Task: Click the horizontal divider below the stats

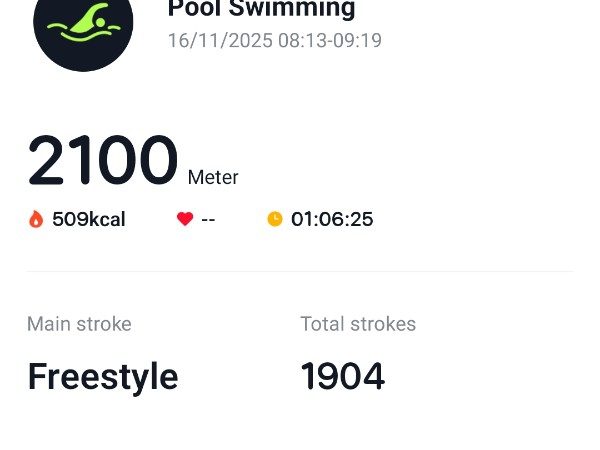Action: point(300,271)
